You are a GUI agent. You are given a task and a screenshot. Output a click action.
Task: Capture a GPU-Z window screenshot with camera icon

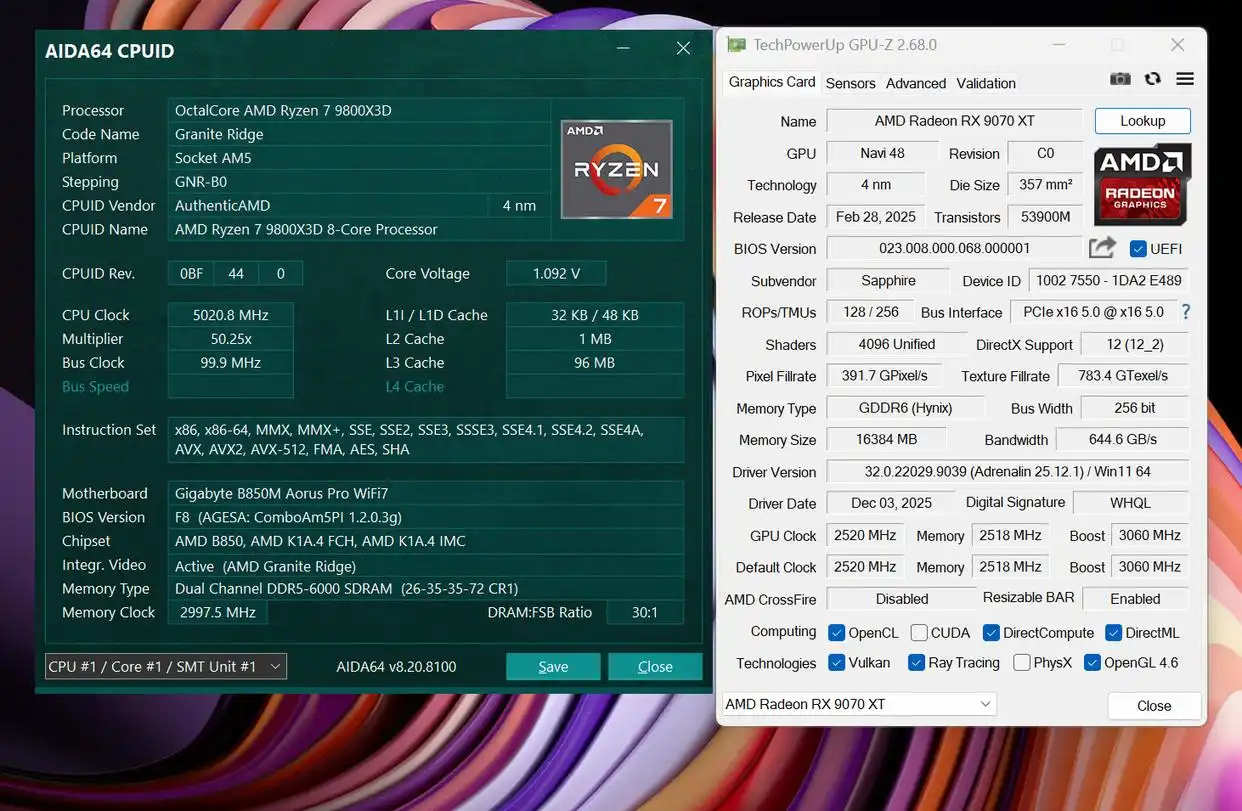click(x=1120, y=78)
